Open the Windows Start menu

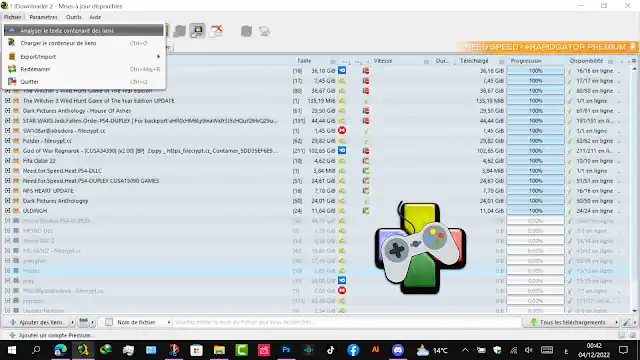[12, 350]
